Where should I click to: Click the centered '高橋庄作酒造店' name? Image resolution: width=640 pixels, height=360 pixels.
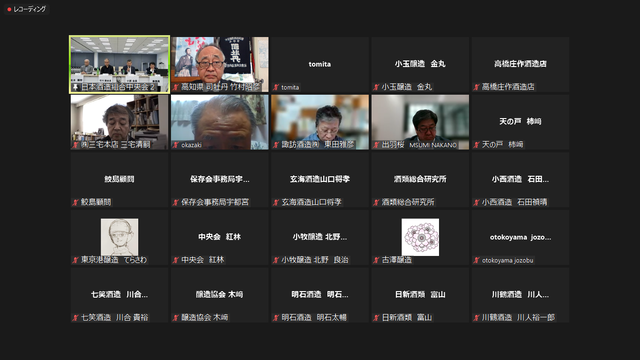[x=520, y=64]
